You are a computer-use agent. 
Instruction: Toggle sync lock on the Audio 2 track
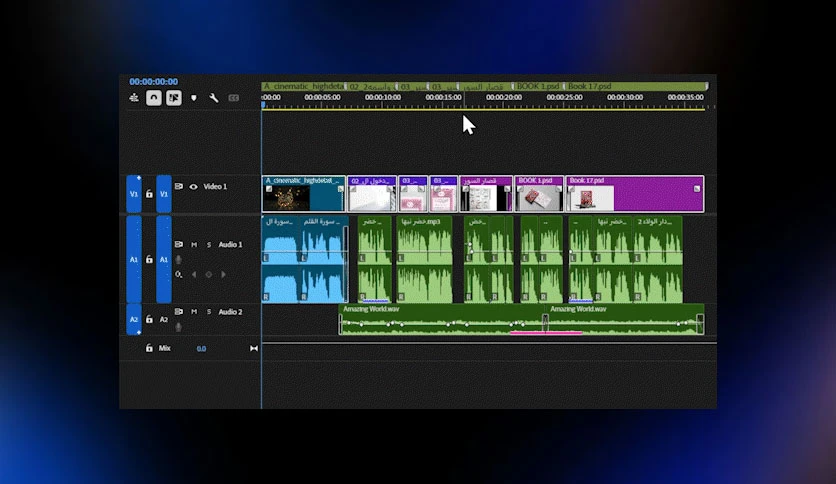179,311
